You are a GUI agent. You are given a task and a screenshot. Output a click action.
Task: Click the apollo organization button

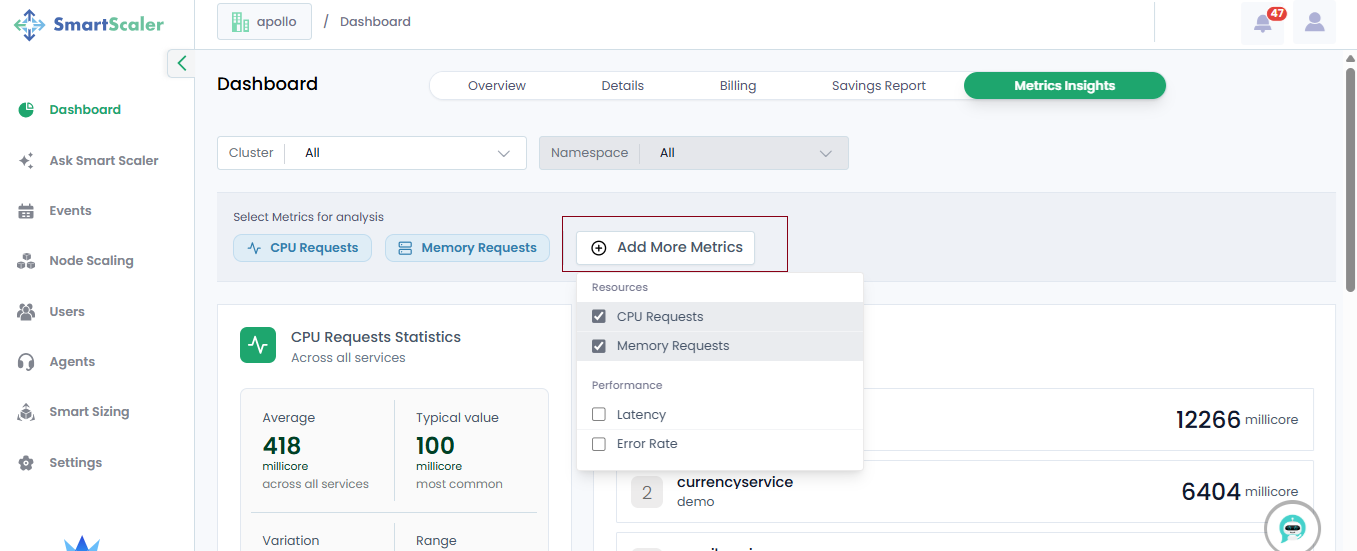pyautogui.click(x=264, y=21)
